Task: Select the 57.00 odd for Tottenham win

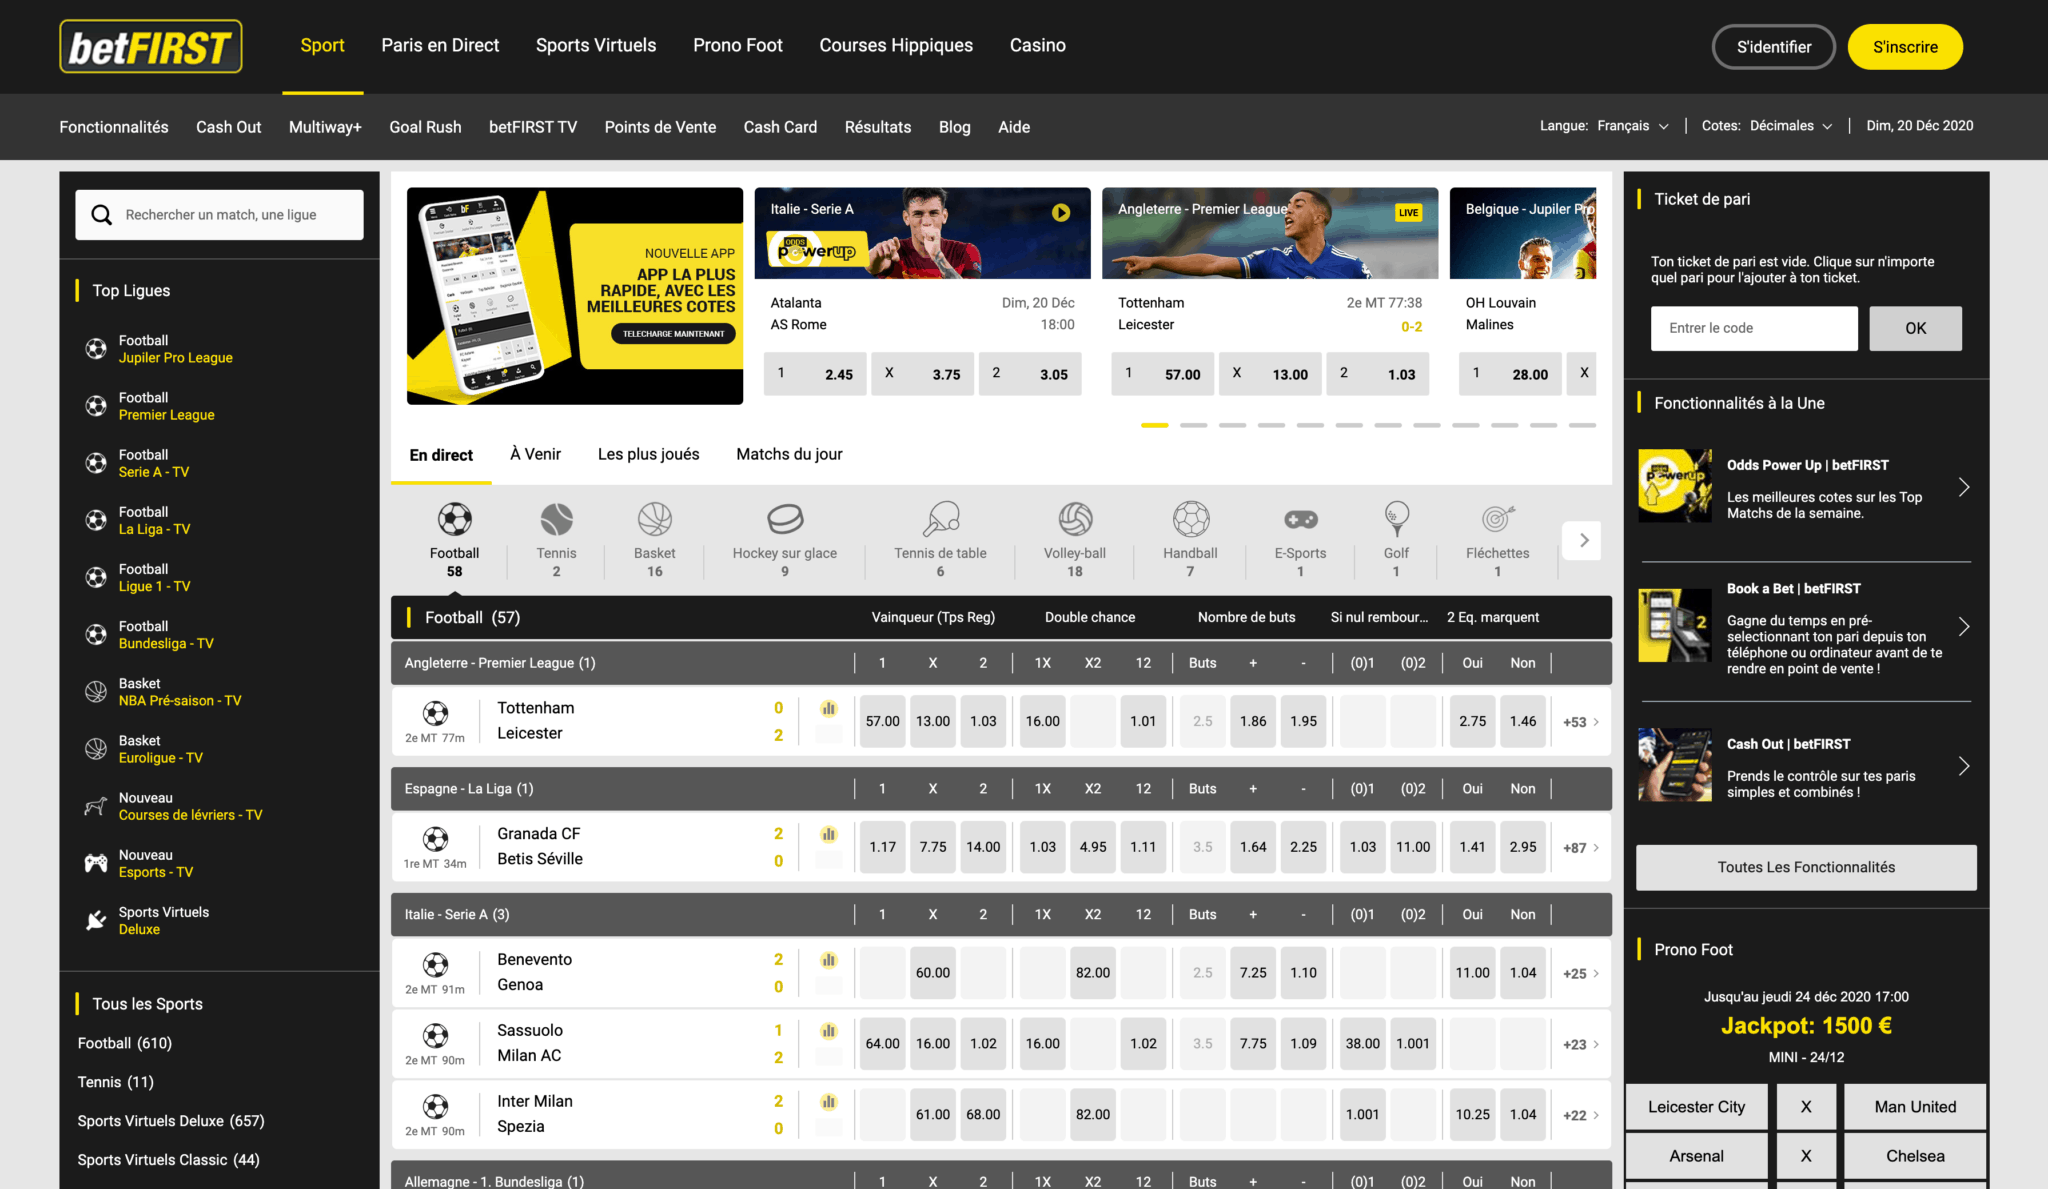Action: point(881,720)
